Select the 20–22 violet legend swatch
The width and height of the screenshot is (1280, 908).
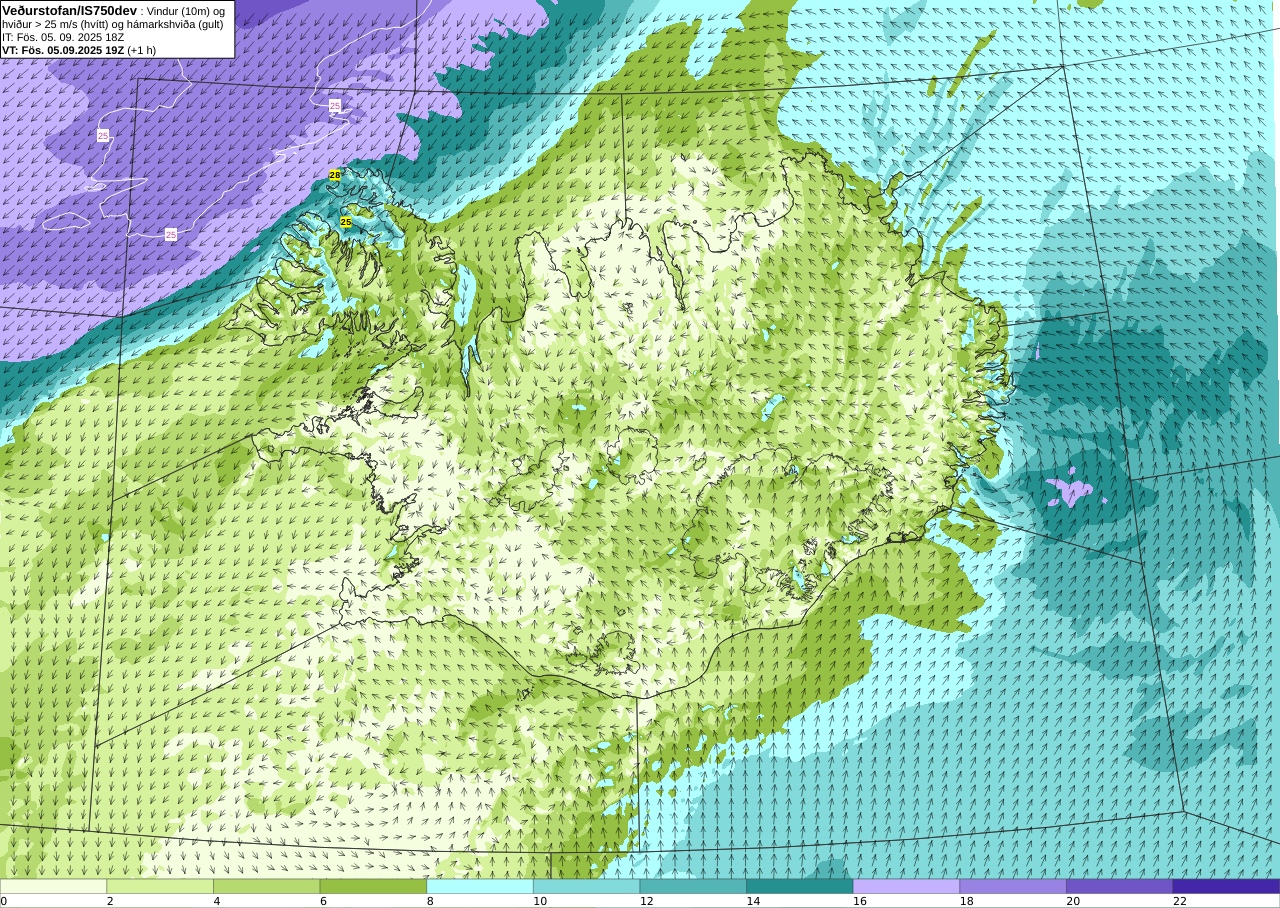coord(1120,886)
